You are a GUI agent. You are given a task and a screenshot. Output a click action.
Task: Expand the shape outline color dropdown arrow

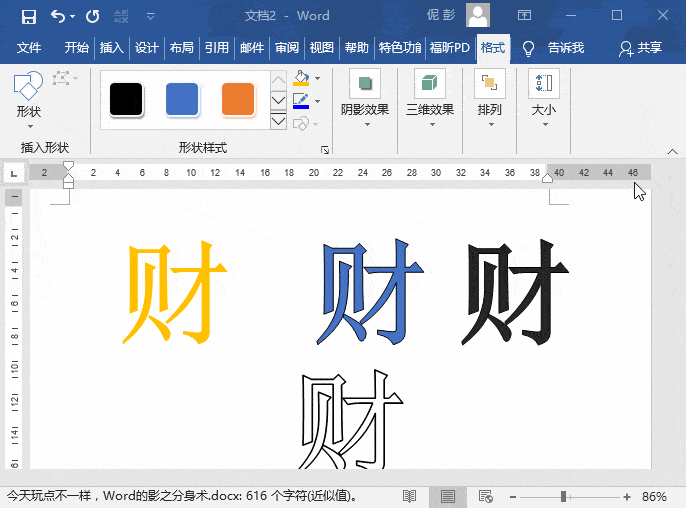(x=318, y=101)
